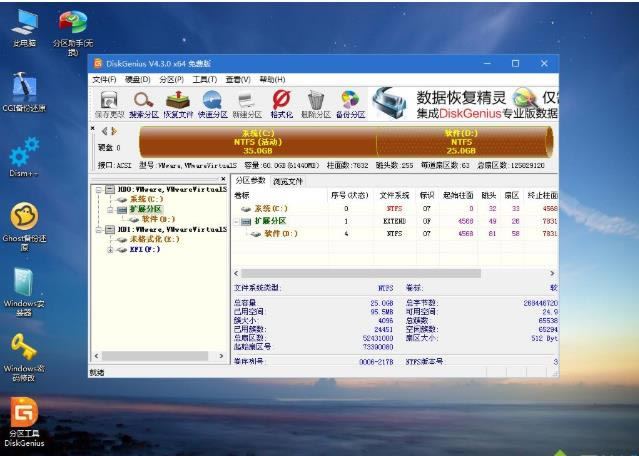Close the disk map pane with small x
The image size is (639, 456).
93,128
